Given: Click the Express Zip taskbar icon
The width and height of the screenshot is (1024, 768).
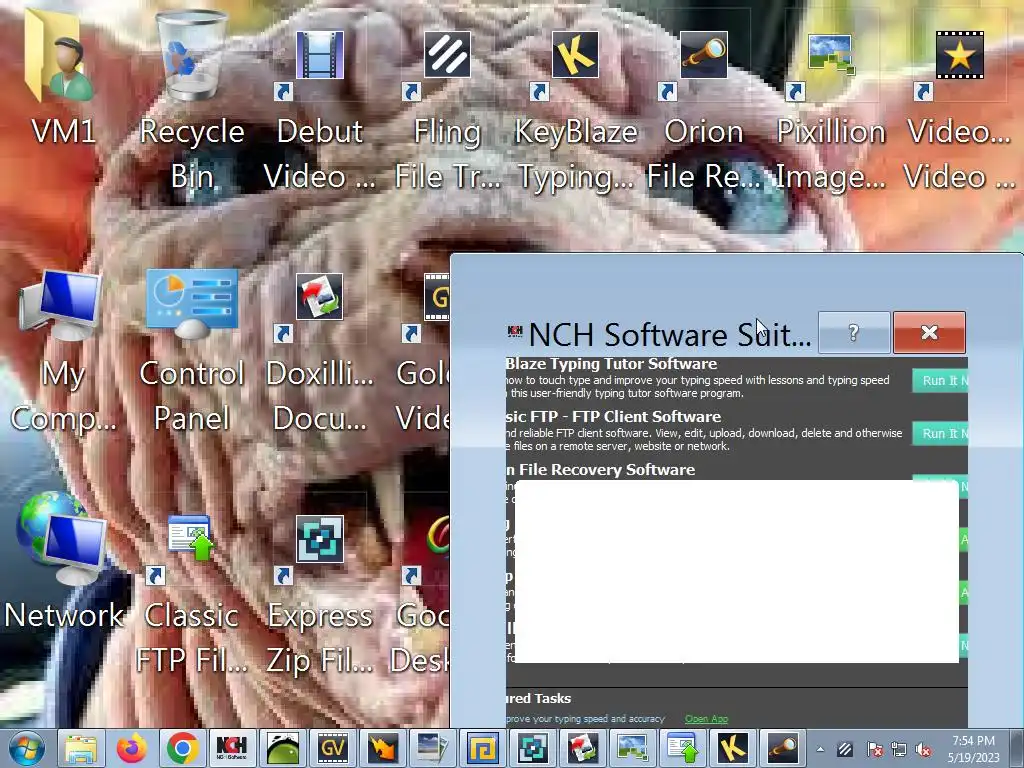Looking at the screenshot, I should [533, 748].
